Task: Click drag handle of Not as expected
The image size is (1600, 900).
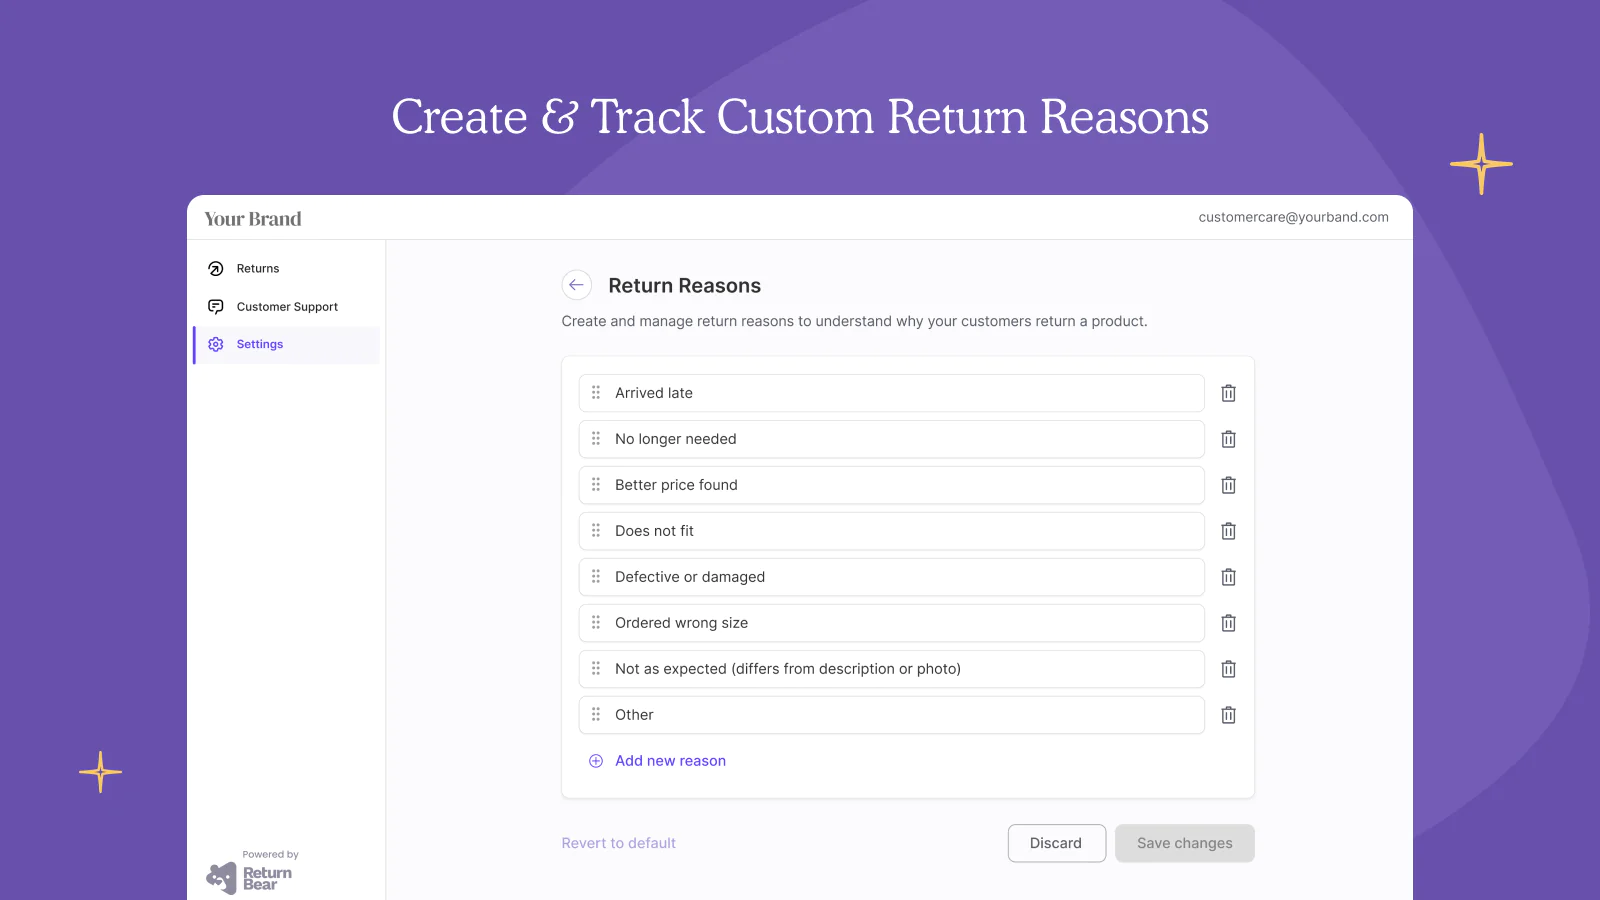Action: (596, 668)
